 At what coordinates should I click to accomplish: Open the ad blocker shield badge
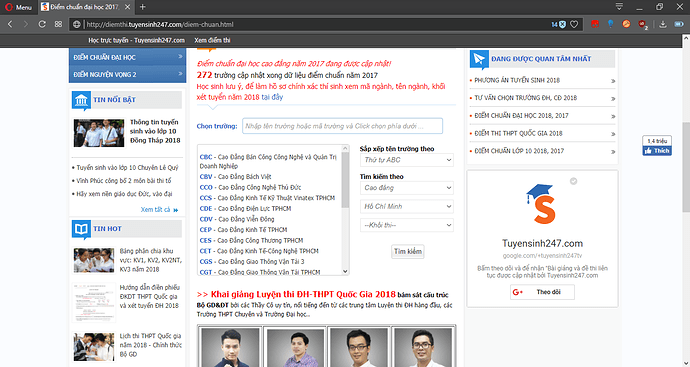[x=559, y=24]
